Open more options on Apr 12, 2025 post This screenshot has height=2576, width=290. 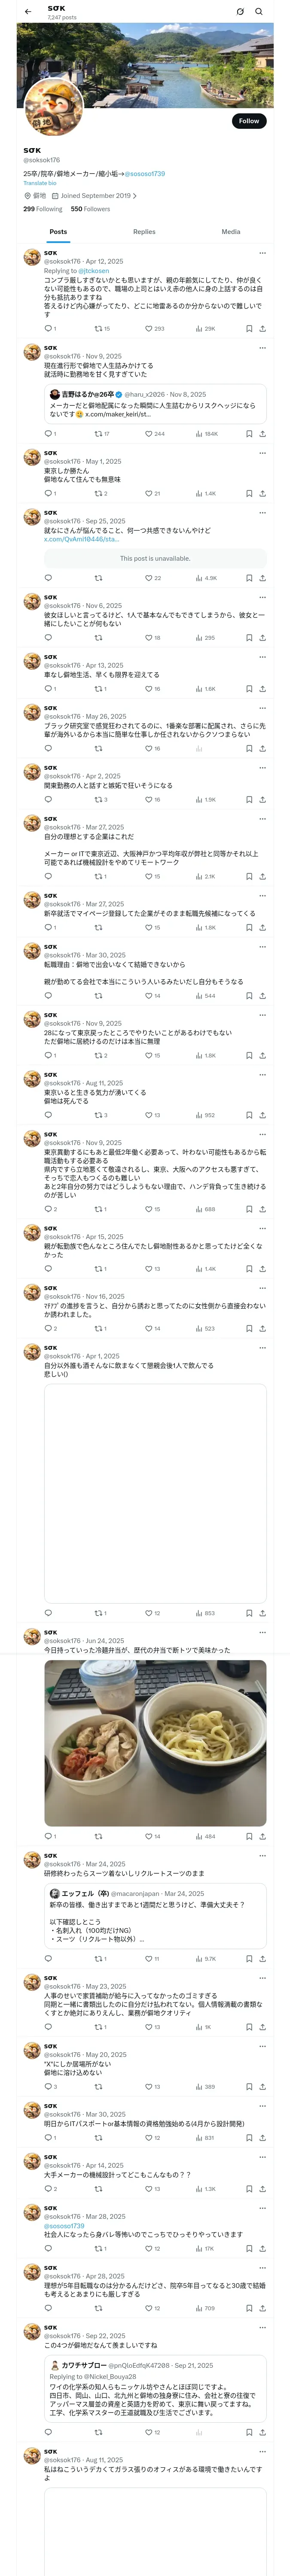click(262, 253)
